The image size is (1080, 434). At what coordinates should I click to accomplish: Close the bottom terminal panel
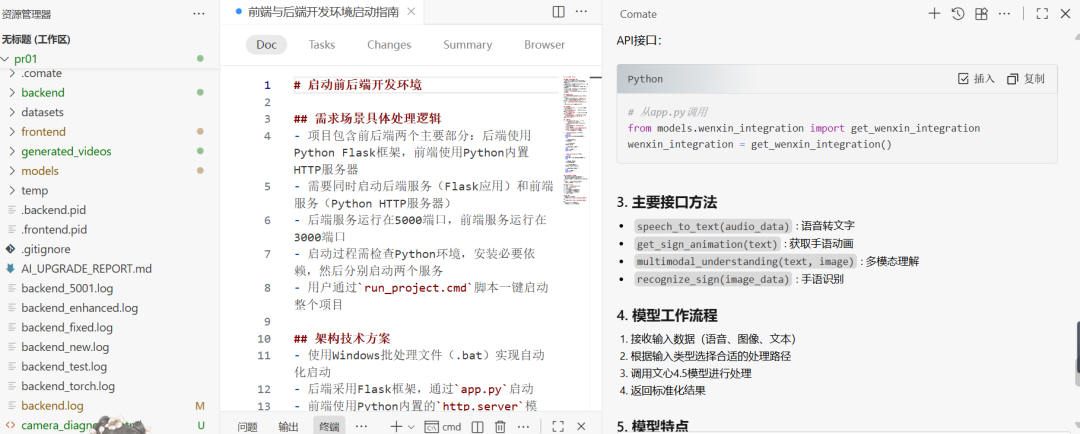581,426
